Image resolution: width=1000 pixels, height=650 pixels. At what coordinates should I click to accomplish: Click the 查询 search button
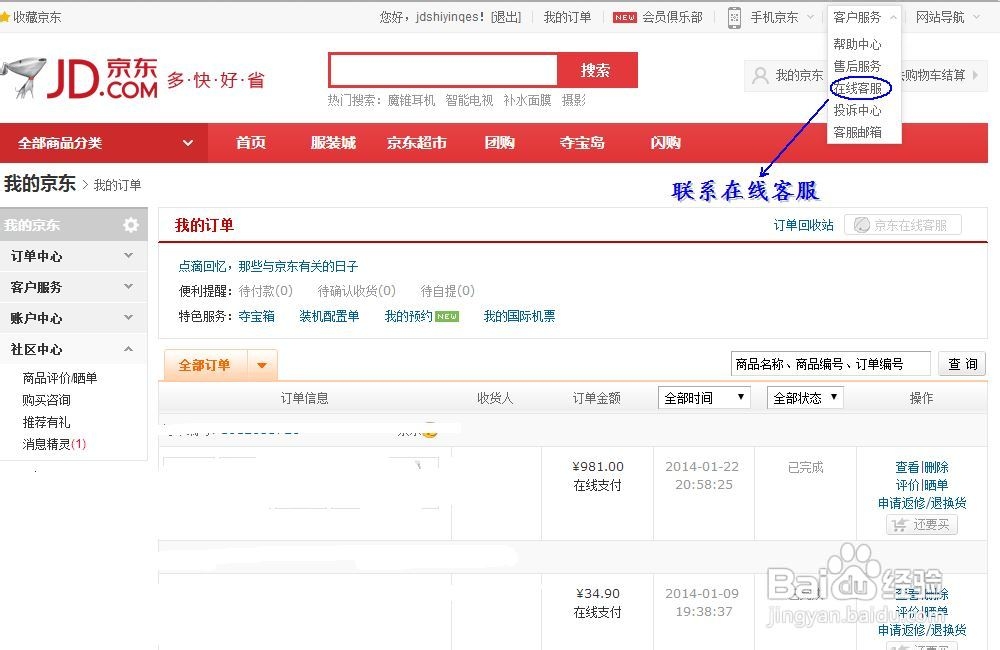pos(961,363)
